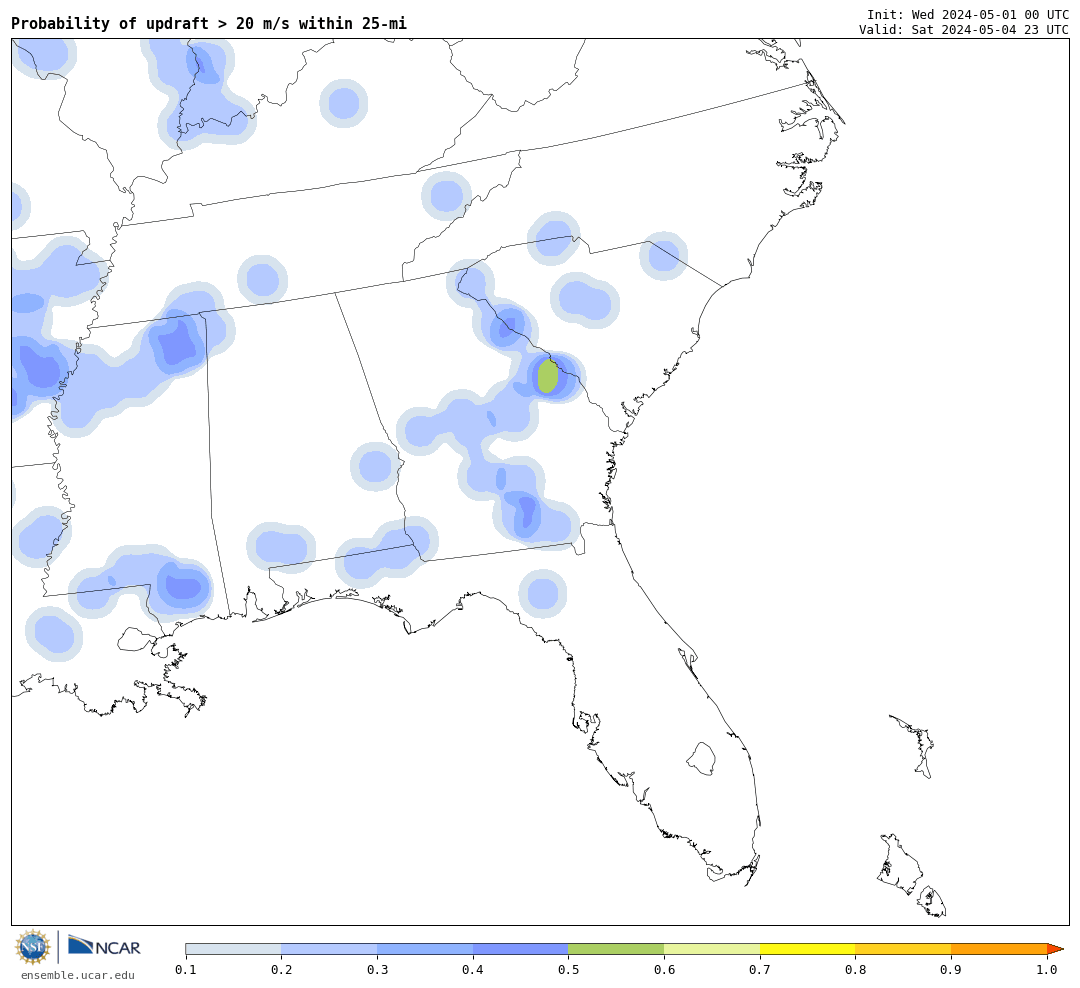The width and height of the screenshot is (1080, 988).
Task: Select the 0.5–0.6 green legend swatch
Action: click(x=616, y=949)
